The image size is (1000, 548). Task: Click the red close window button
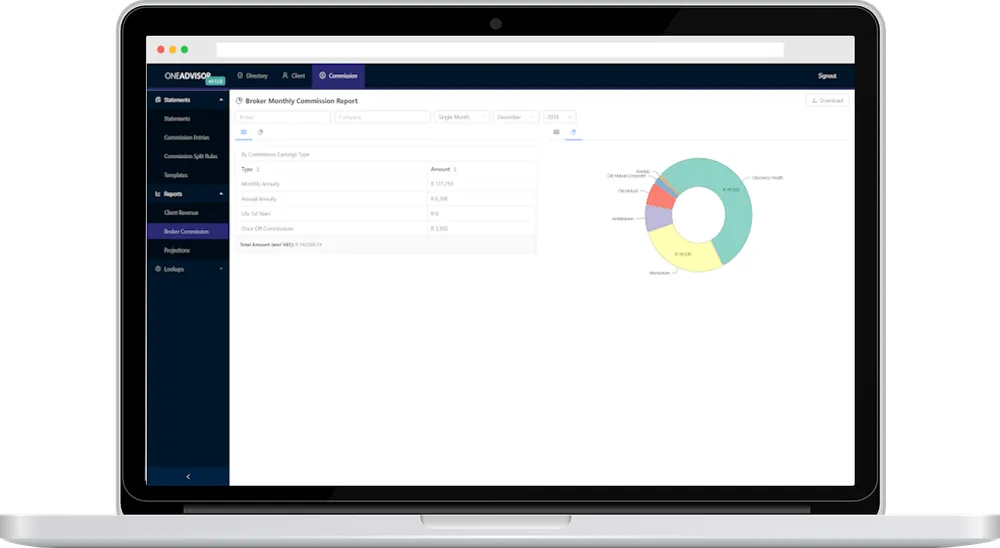(161, 50)
